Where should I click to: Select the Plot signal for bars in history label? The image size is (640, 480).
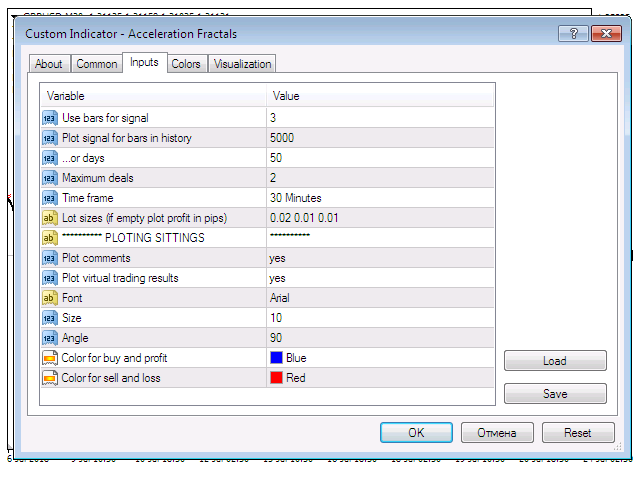coord(127,138)
